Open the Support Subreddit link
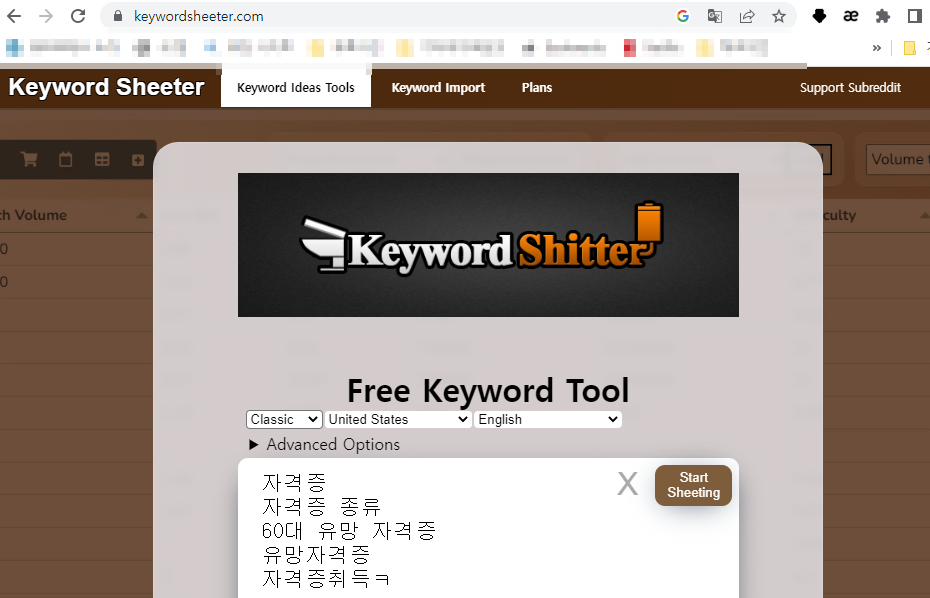930x598 pixels. pos(850,88)
